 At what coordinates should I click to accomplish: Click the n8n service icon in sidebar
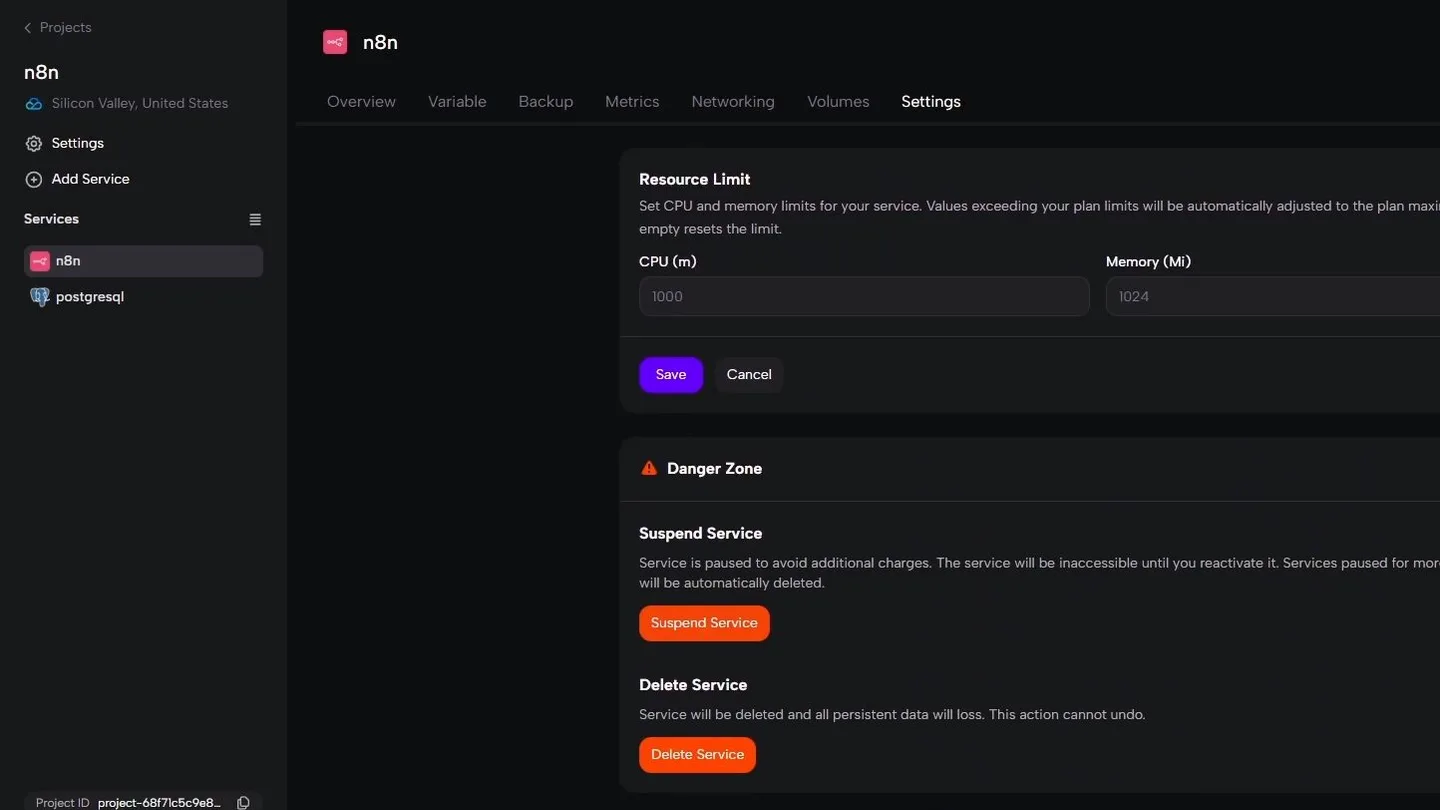[x=40, y=261]
